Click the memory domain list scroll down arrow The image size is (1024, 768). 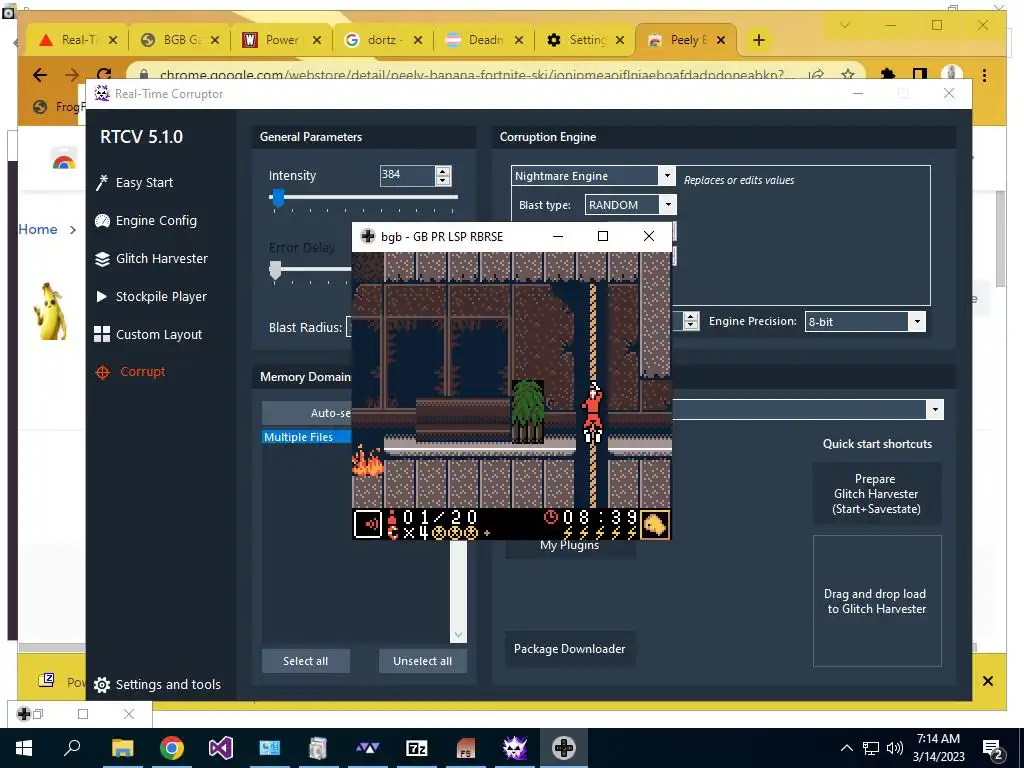pos(458,635)
